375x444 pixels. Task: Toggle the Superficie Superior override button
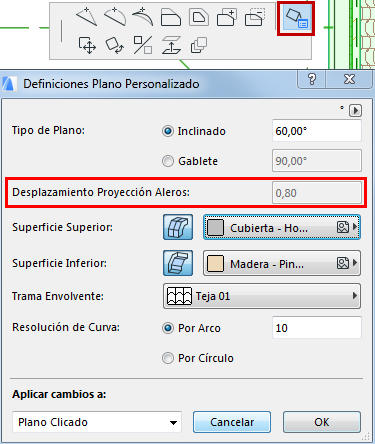point(178,227)
